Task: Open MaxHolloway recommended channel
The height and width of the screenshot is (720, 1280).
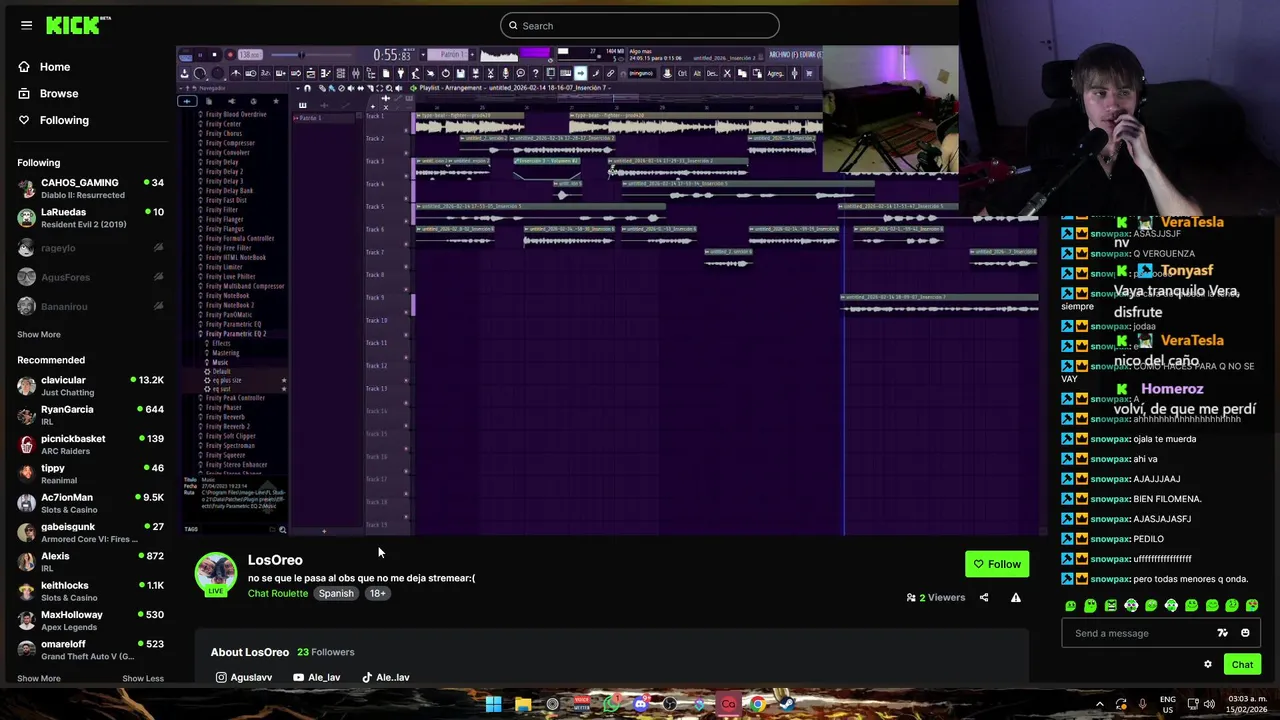Action: click(90, 620)
